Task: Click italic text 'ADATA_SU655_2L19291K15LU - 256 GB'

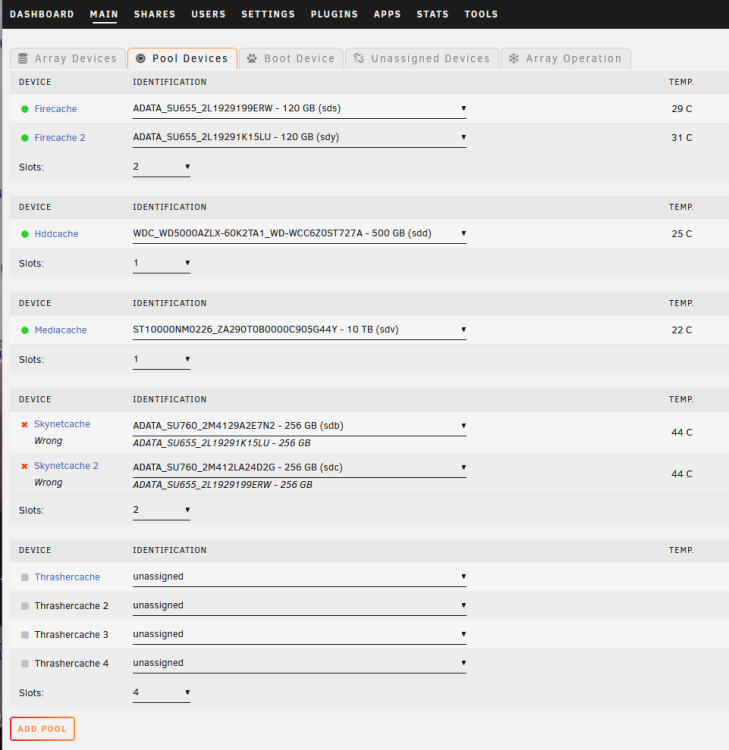Action: tap(221, 443)
